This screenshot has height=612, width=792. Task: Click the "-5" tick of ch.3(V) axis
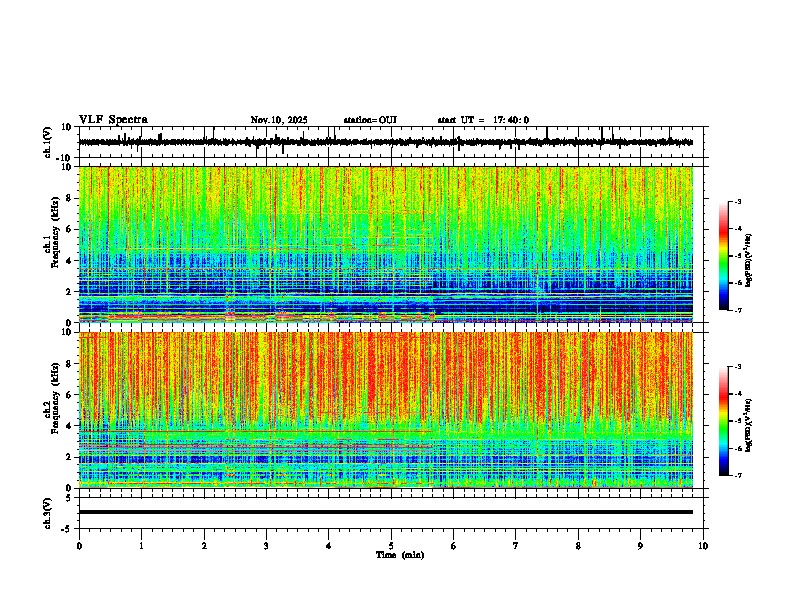(x=67, y=529)
